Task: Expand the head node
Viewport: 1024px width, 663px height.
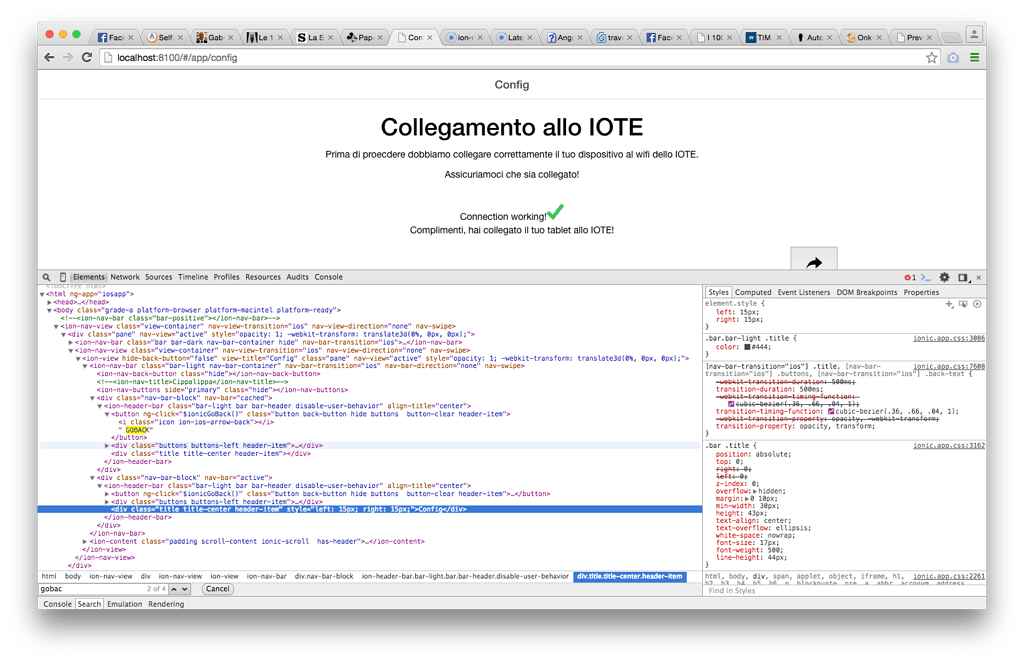Action: [x=50, y=302]
